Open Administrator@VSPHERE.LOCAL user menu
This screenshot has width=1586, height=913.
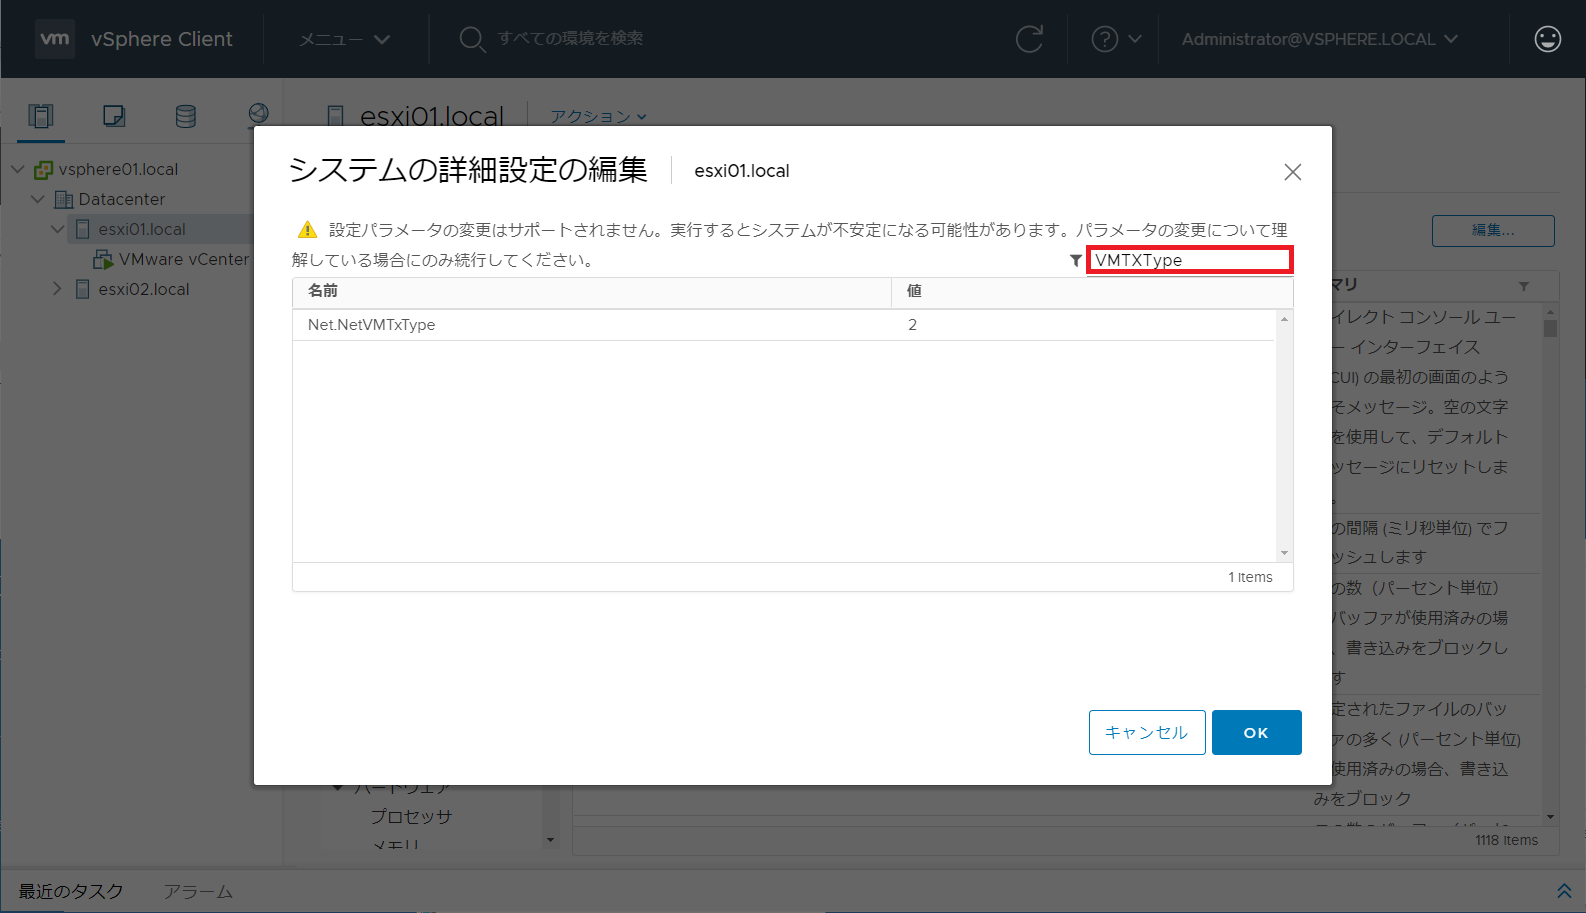[1320, 39]
